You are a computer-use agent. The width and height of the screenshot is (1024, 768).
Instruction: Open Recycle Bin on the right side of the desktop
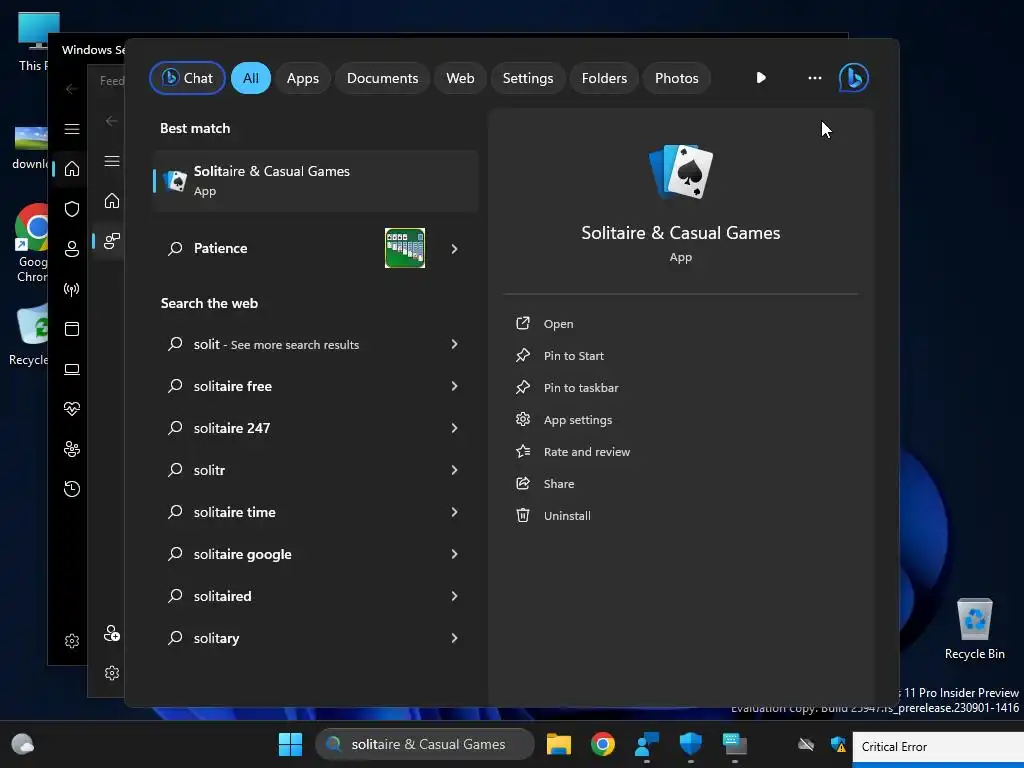coord(974,628)
